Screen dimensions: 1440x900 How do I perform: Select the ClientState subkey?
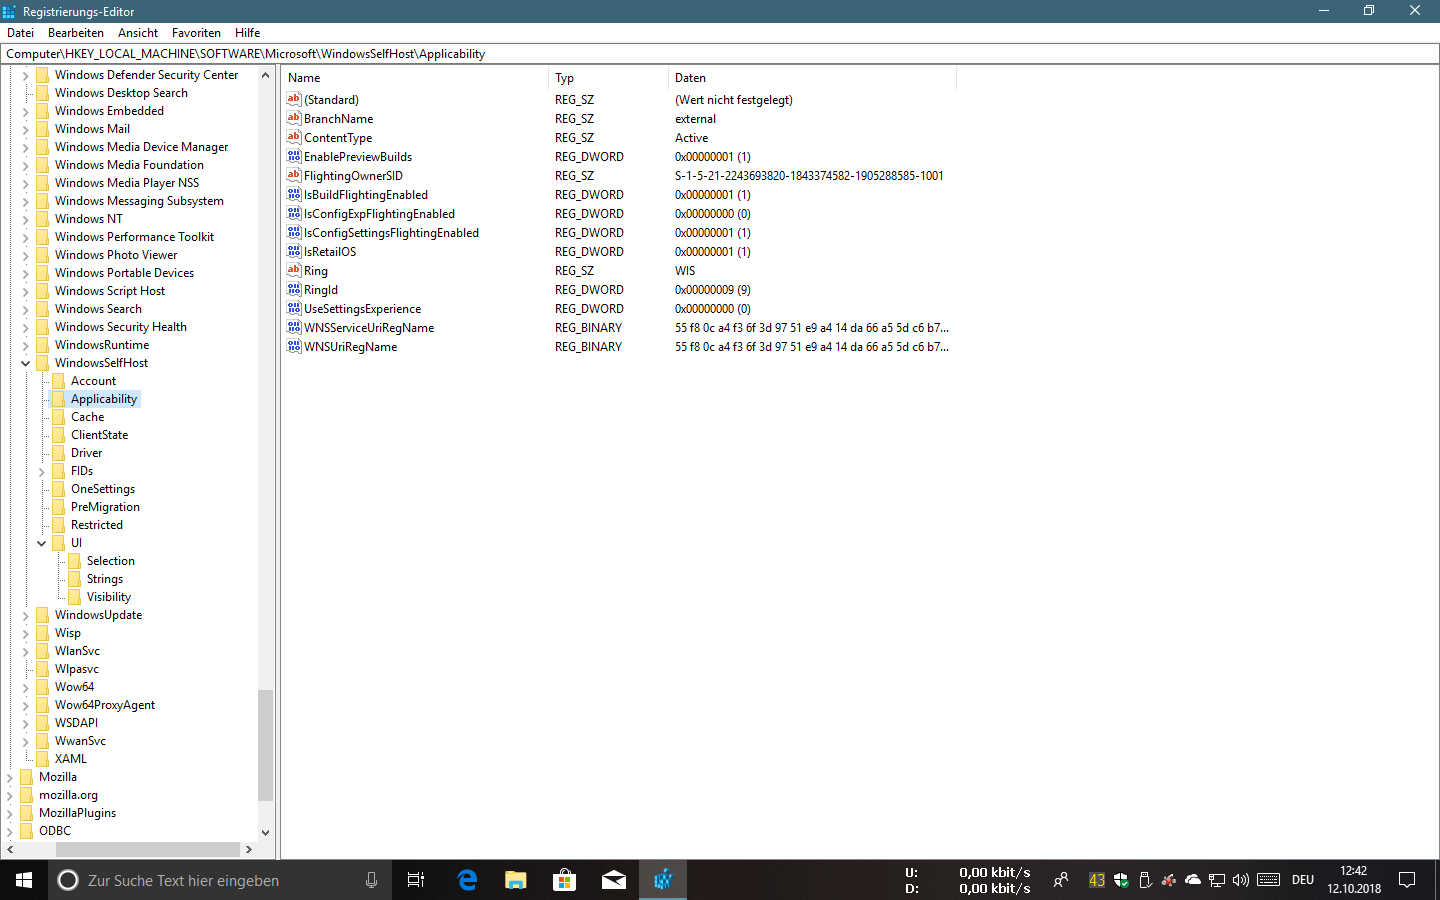pyautogui.click(x=99, y=435)
